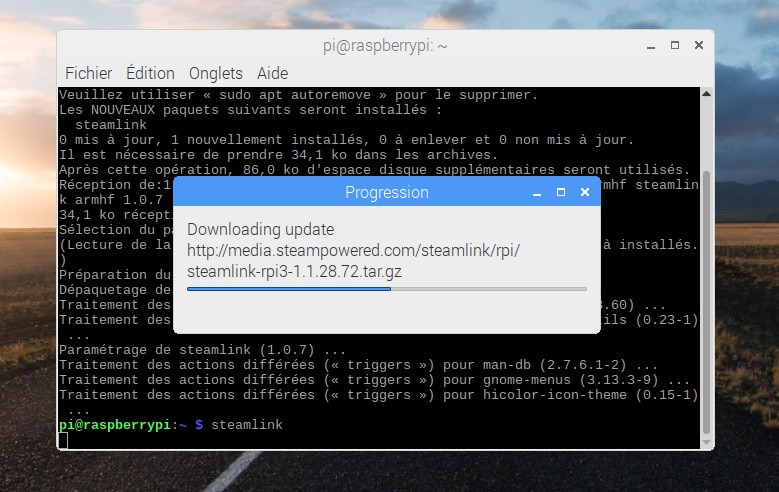Click the hicolor-icon-theme (0.15-1) line
The width and height of the screenshot is (779, 492).
(x=379, y=395)
